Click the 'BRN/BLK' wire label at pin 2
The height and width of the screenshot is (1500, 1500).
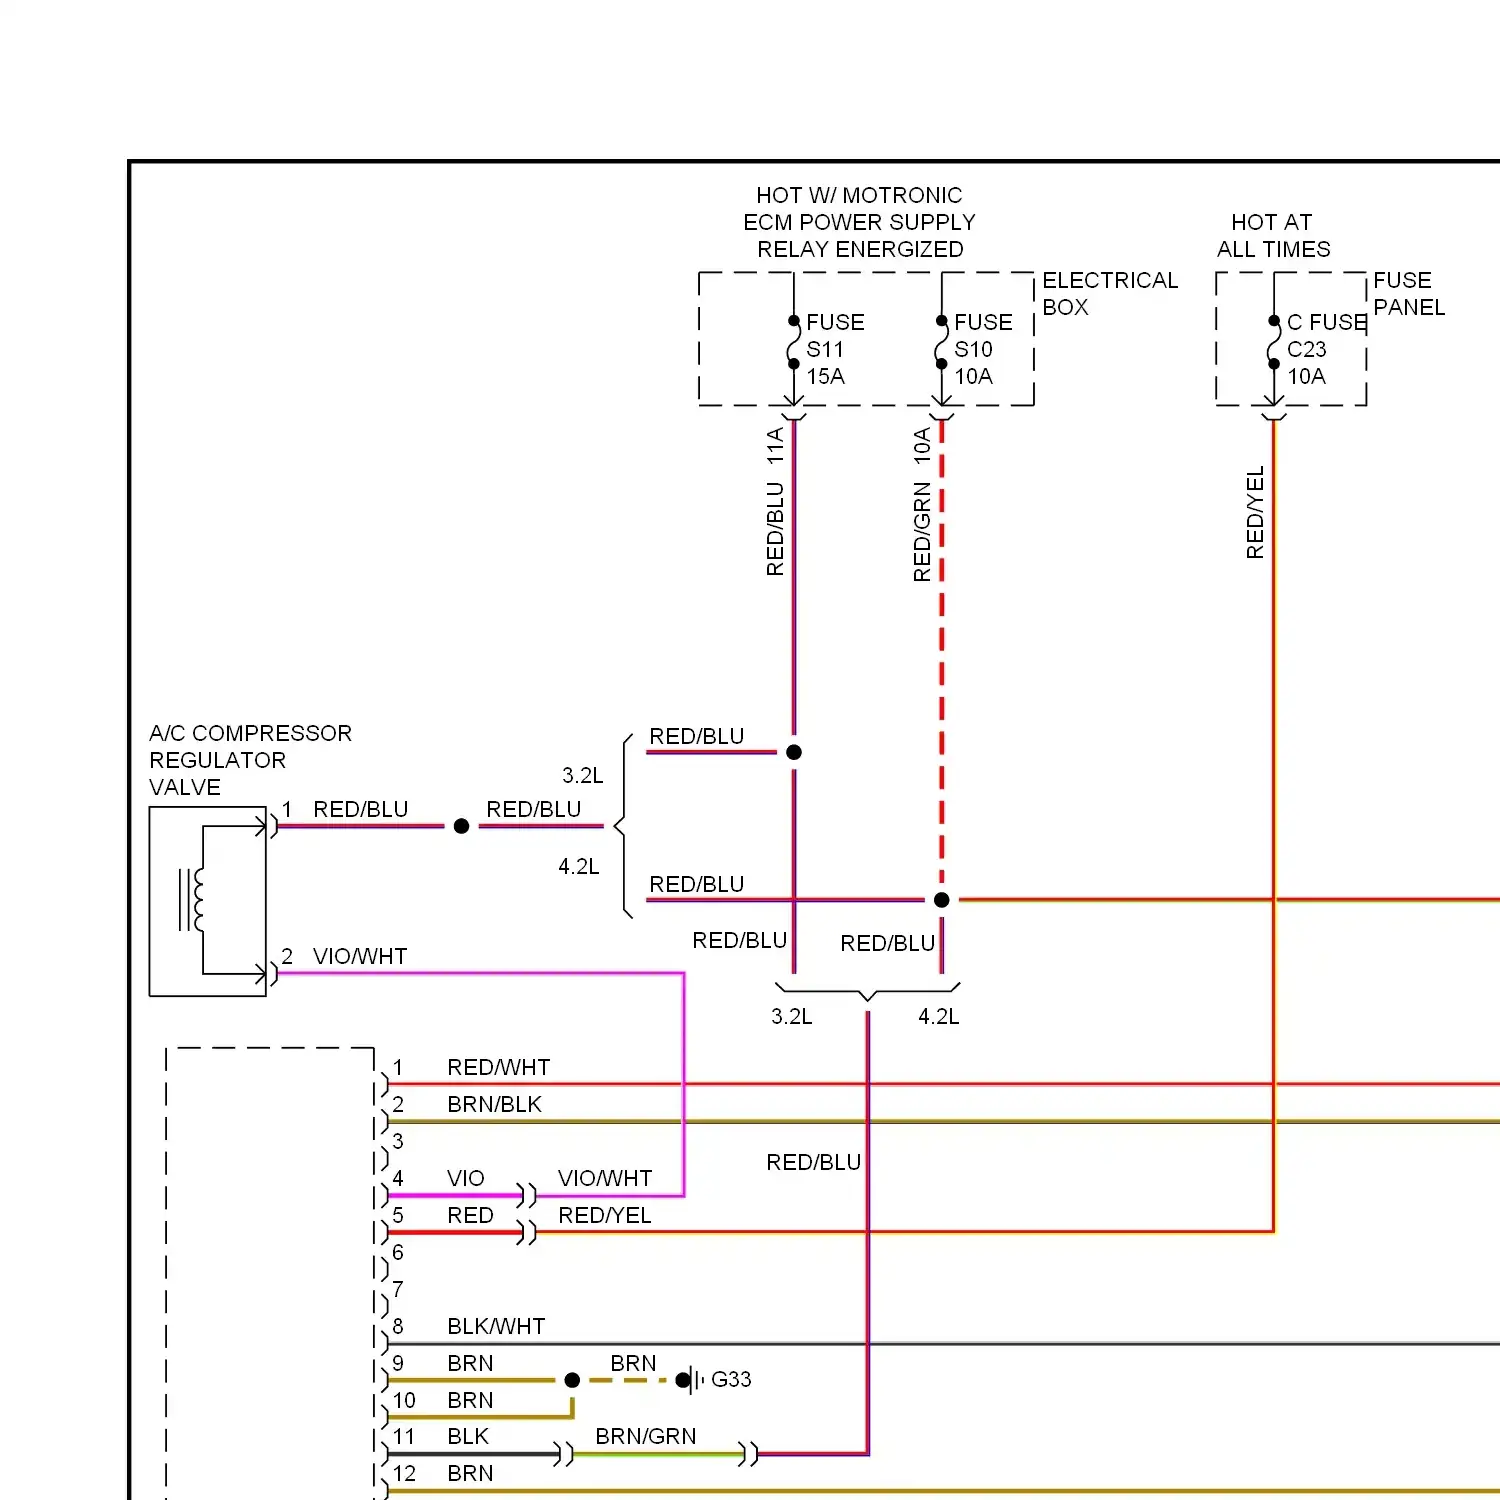point(494,1104)
